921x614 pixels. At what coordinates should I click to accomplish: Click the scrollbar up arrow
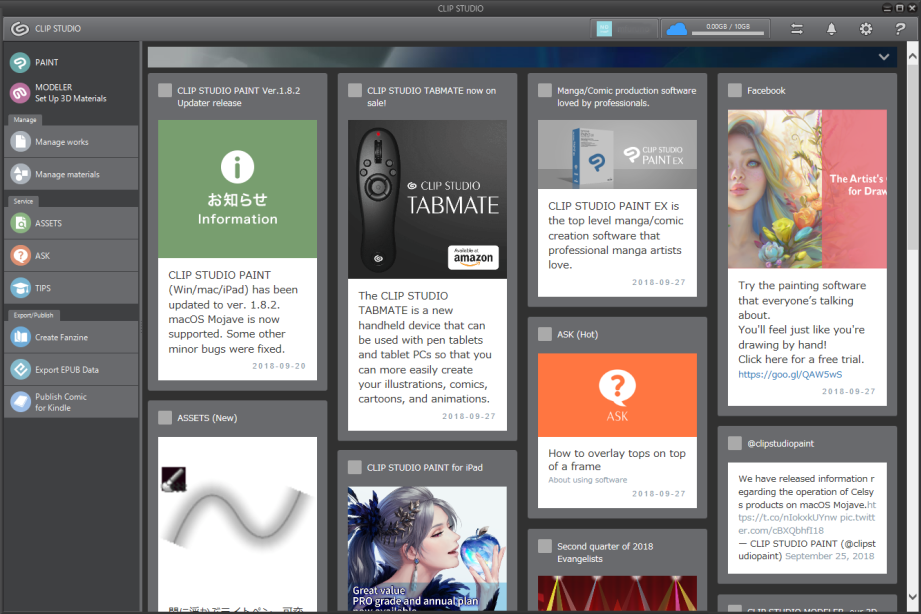coord(912,56)
